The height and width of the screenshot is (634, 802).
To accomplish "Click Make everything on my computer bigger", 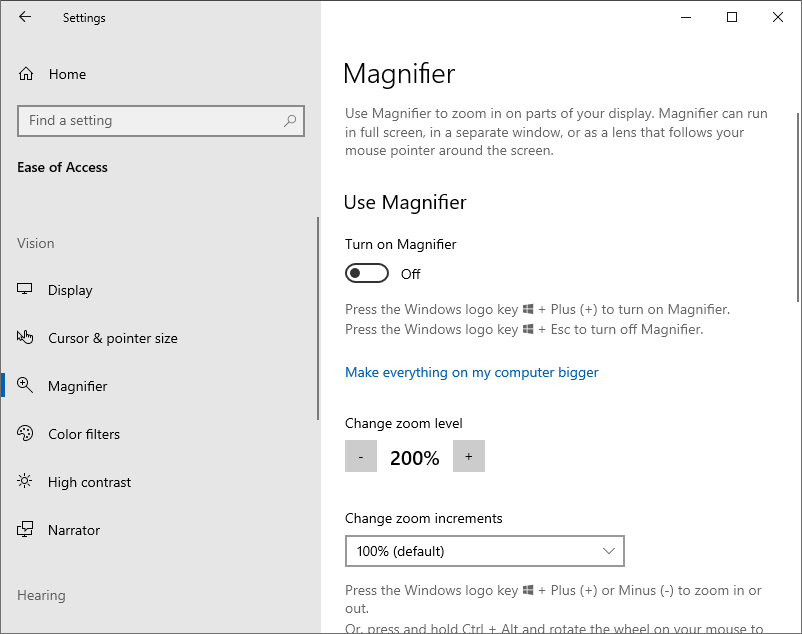I will (x=472, y=372).
